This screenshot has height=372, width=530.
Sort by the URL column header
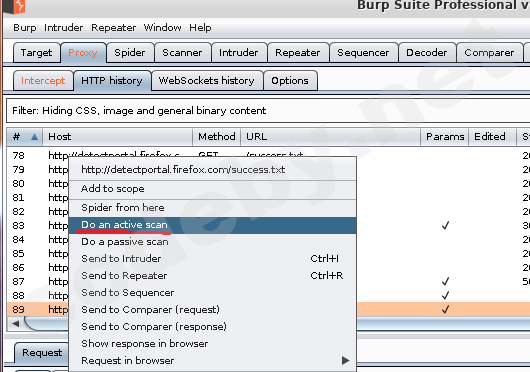tap(330, 137)
